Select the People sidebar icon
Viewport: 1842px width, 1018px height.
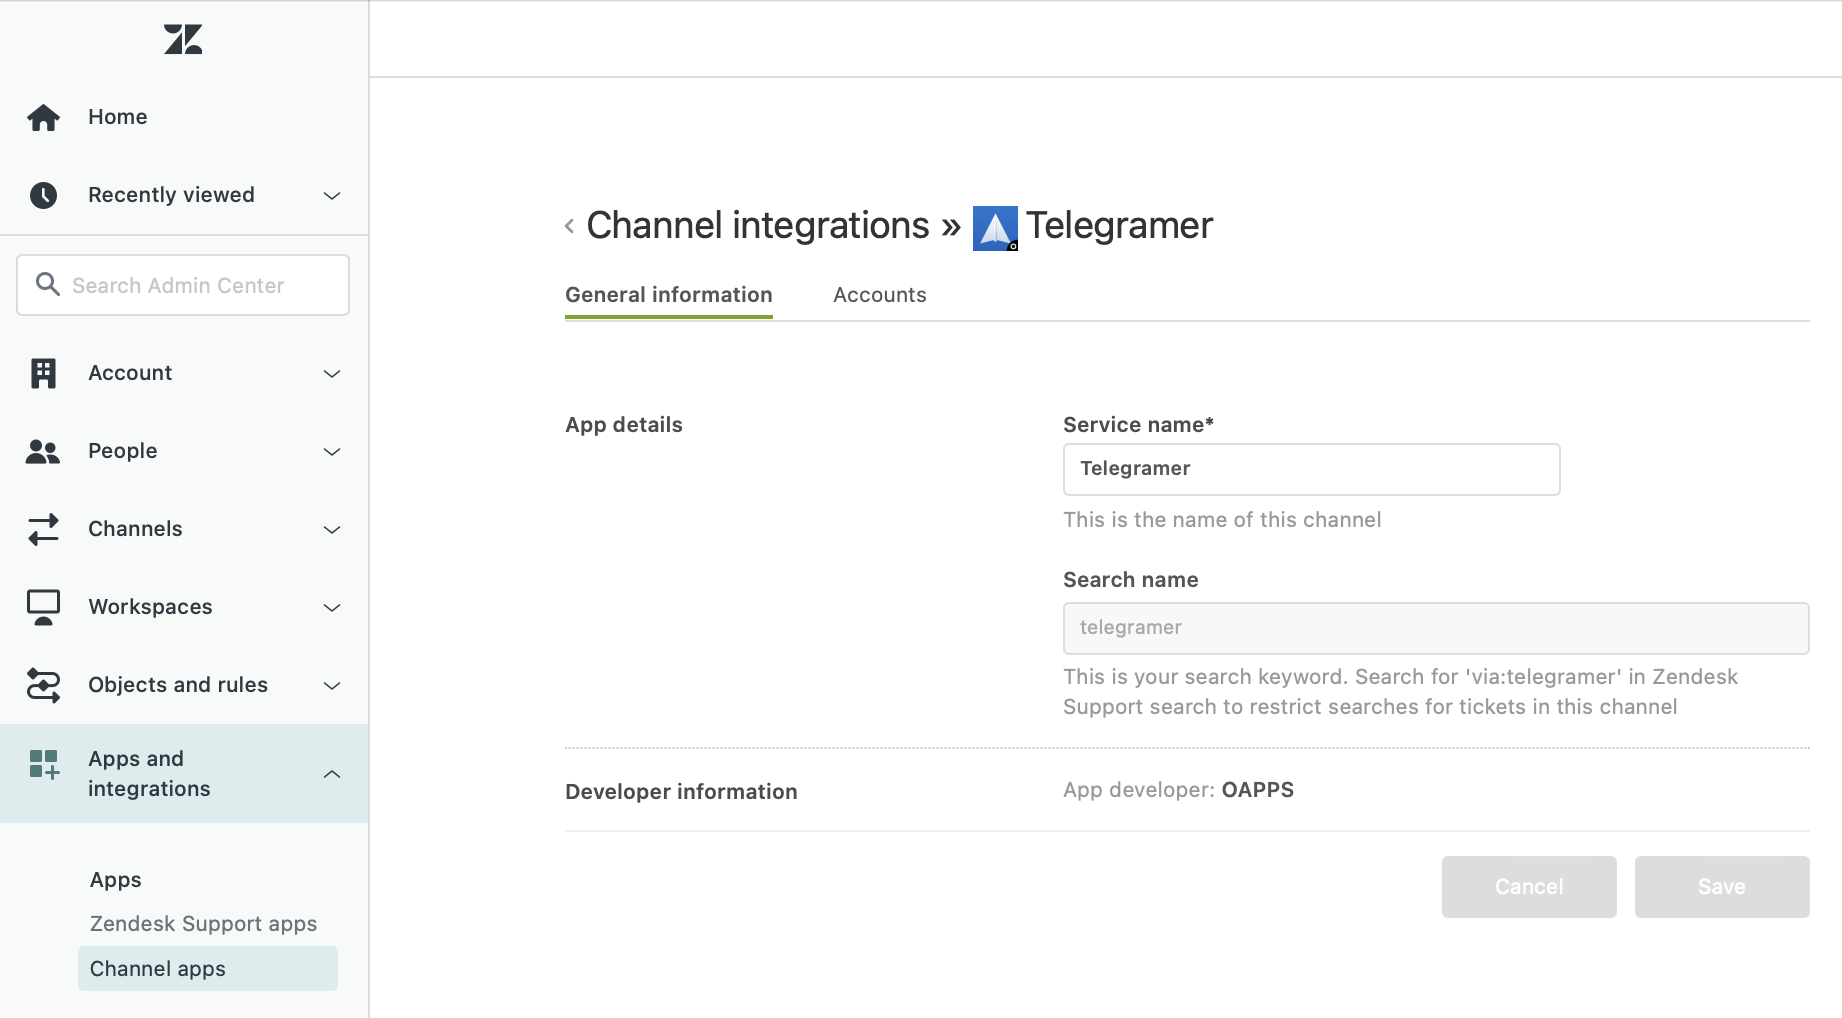[x=44, y=451]
